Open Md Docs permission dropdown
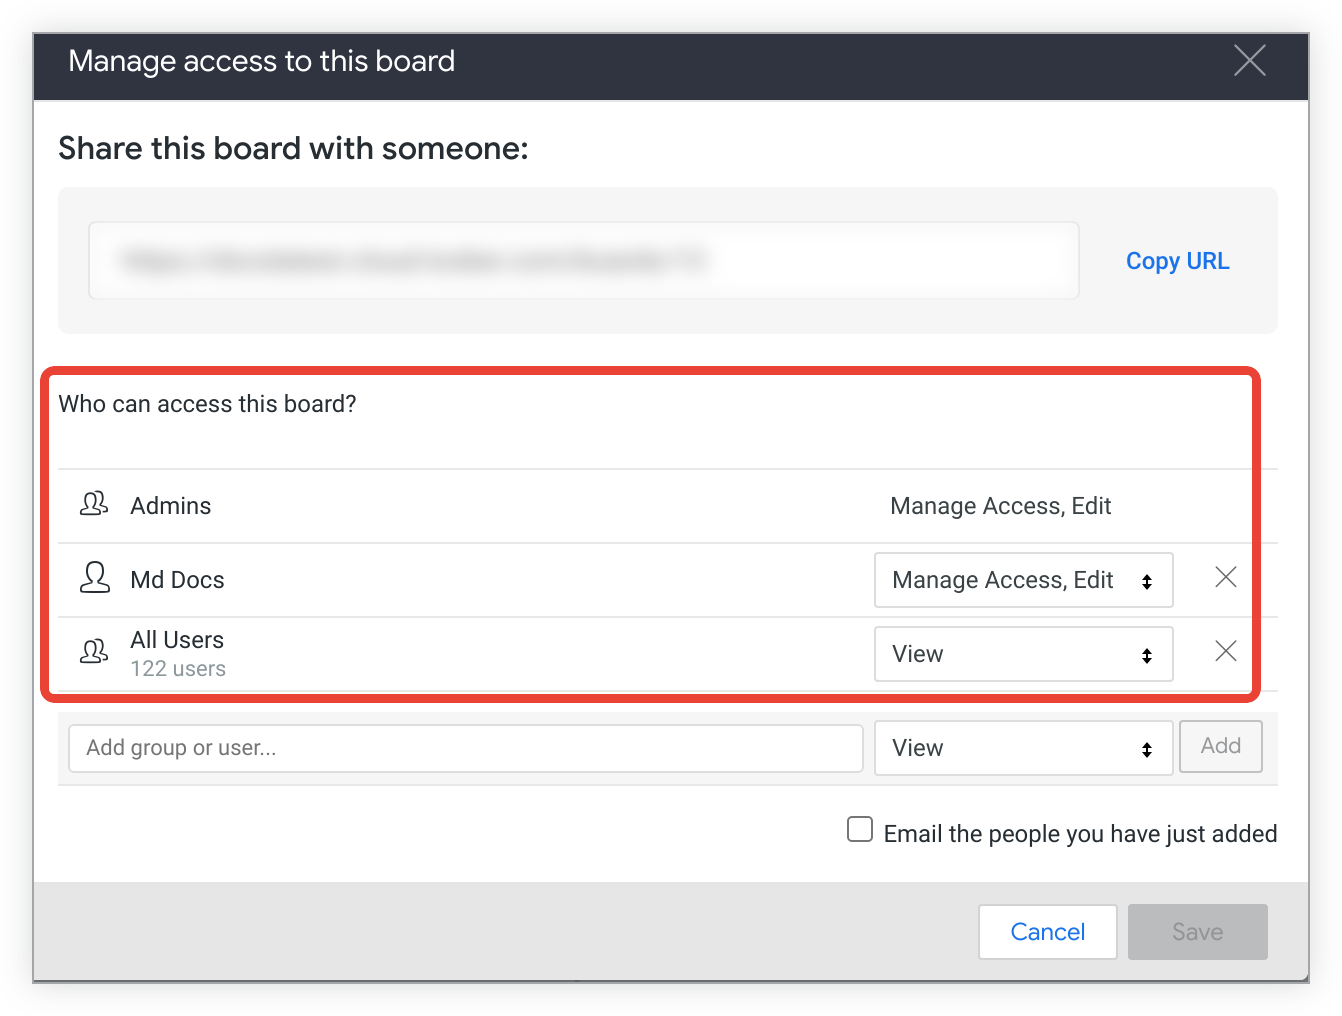Screen dimensions: 1342x1016 (x=1023, y=580)
